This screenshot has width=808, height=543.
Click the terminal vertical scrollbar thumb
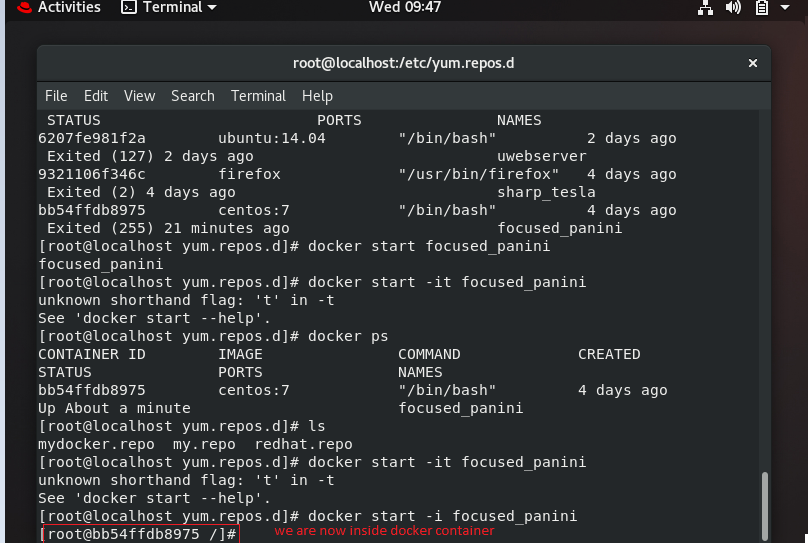coord(765,505)
